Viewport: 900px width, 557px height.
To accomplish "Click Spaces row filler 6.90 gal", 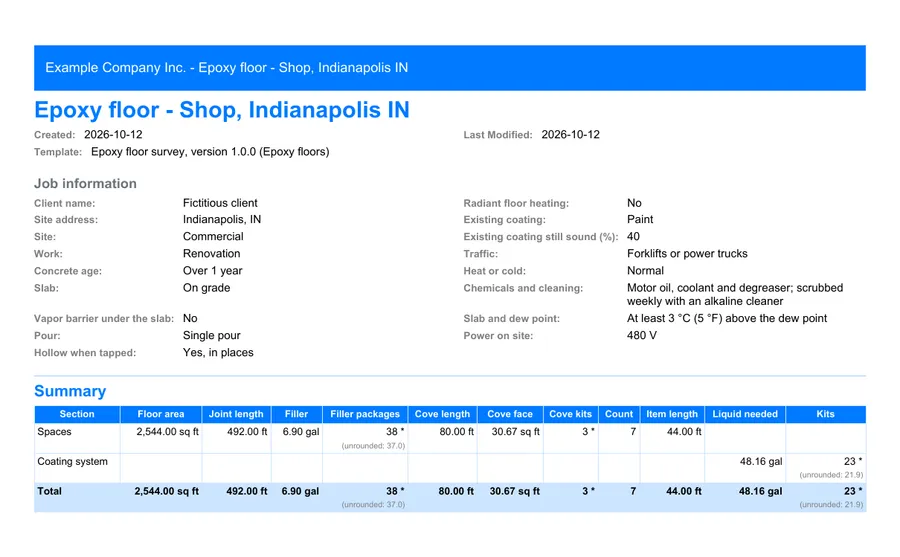I will (x=301, y=431).
